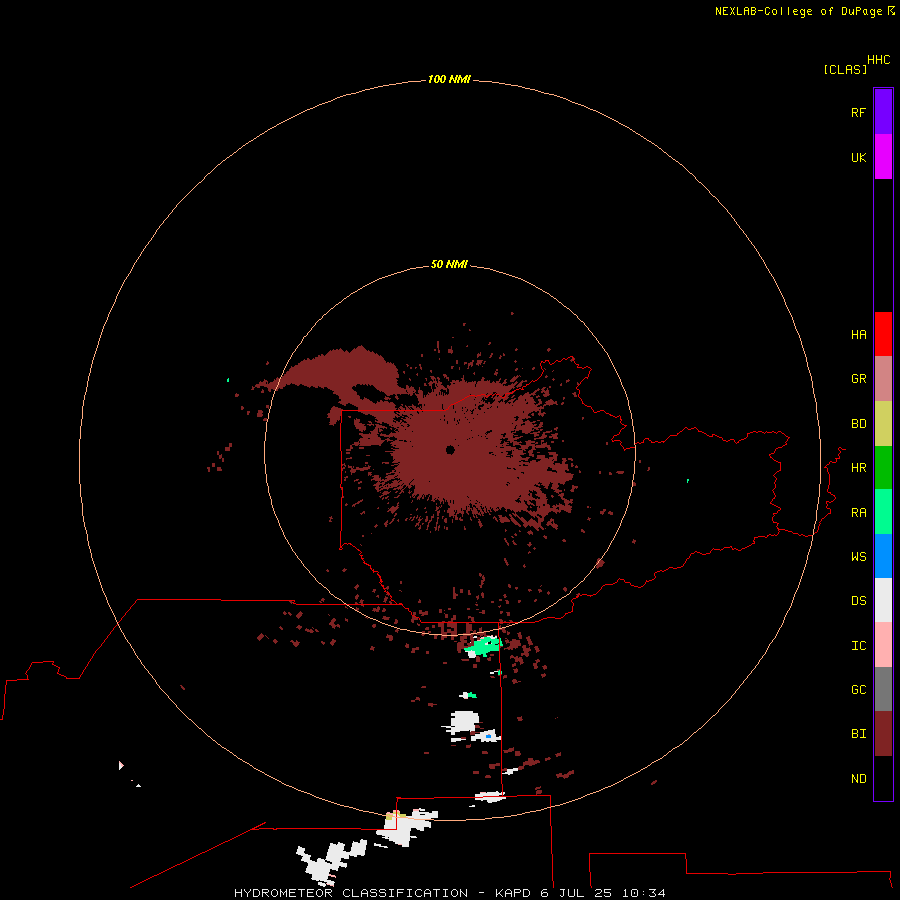900x900 pixels.
Task: Click the 'HA' legend label
Action: (x=858, y=335)
